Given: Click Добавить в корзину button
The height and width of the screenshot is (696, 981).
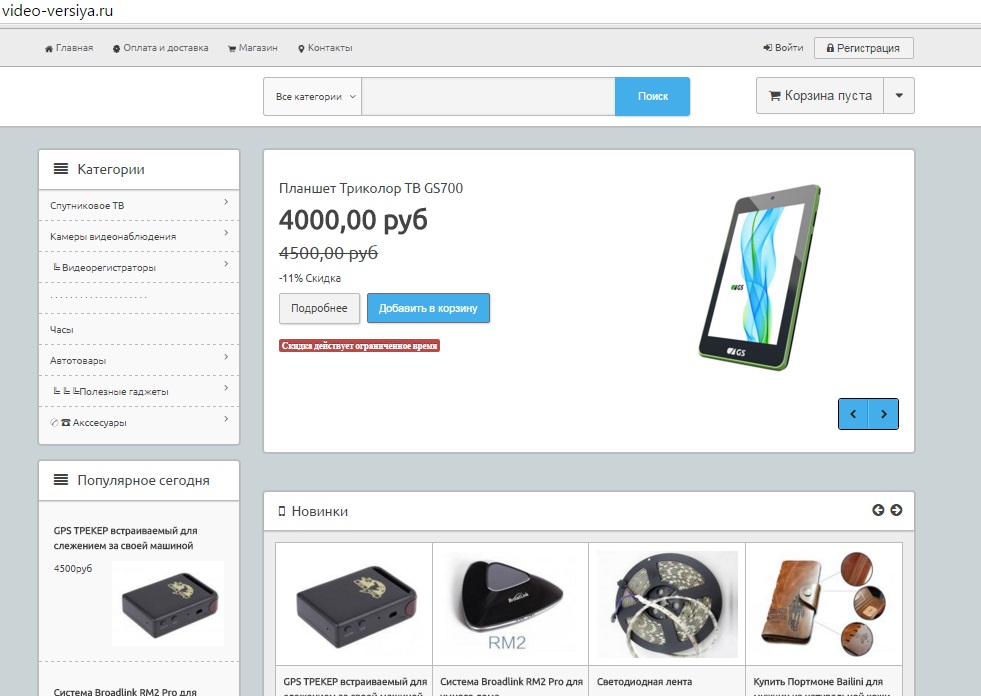Looking at the screenshot, I should (x=428, y=309).
